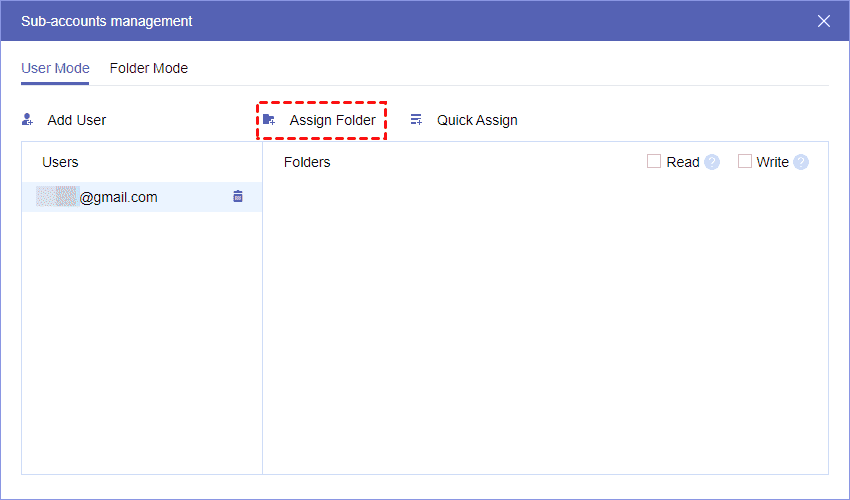This screenshot has width=850, height=500.
Task: Open the help tooltip beside Read
Action: pos(712,162)
